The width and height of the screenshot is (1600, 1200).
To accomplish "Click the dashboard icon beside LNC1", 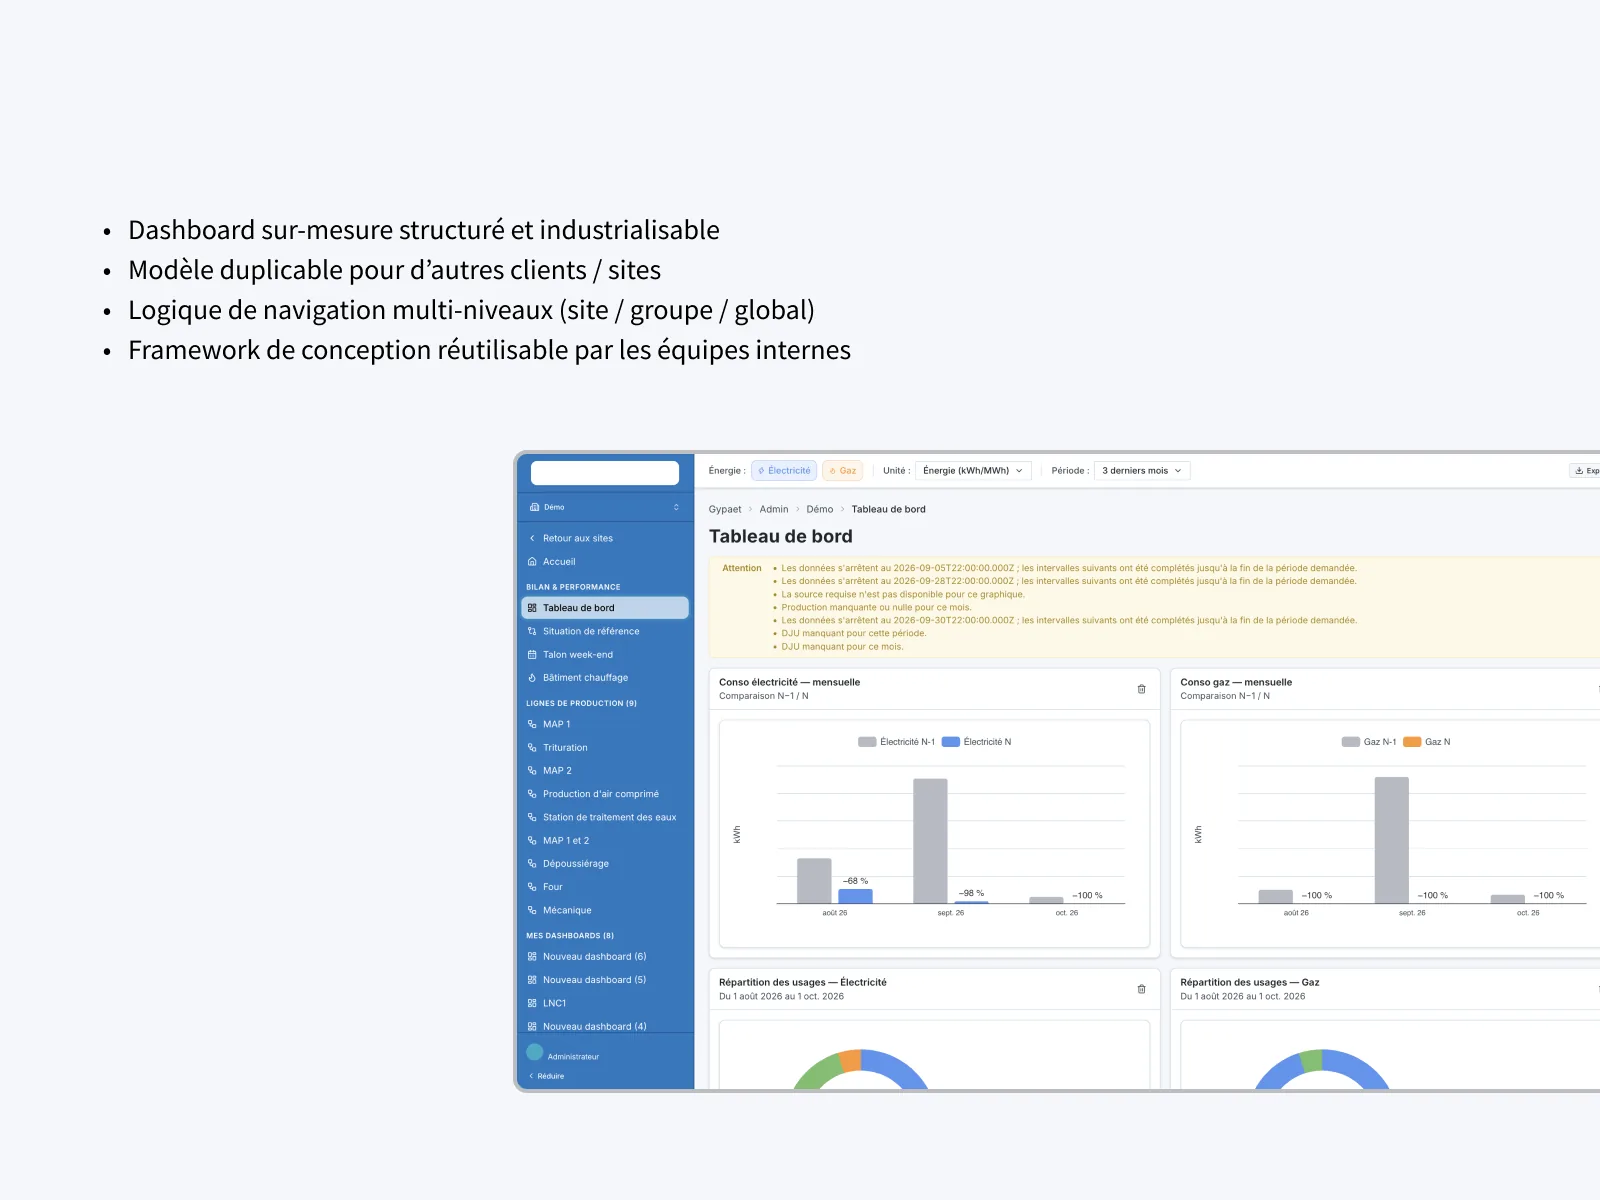I will [x=532, y=1003].
